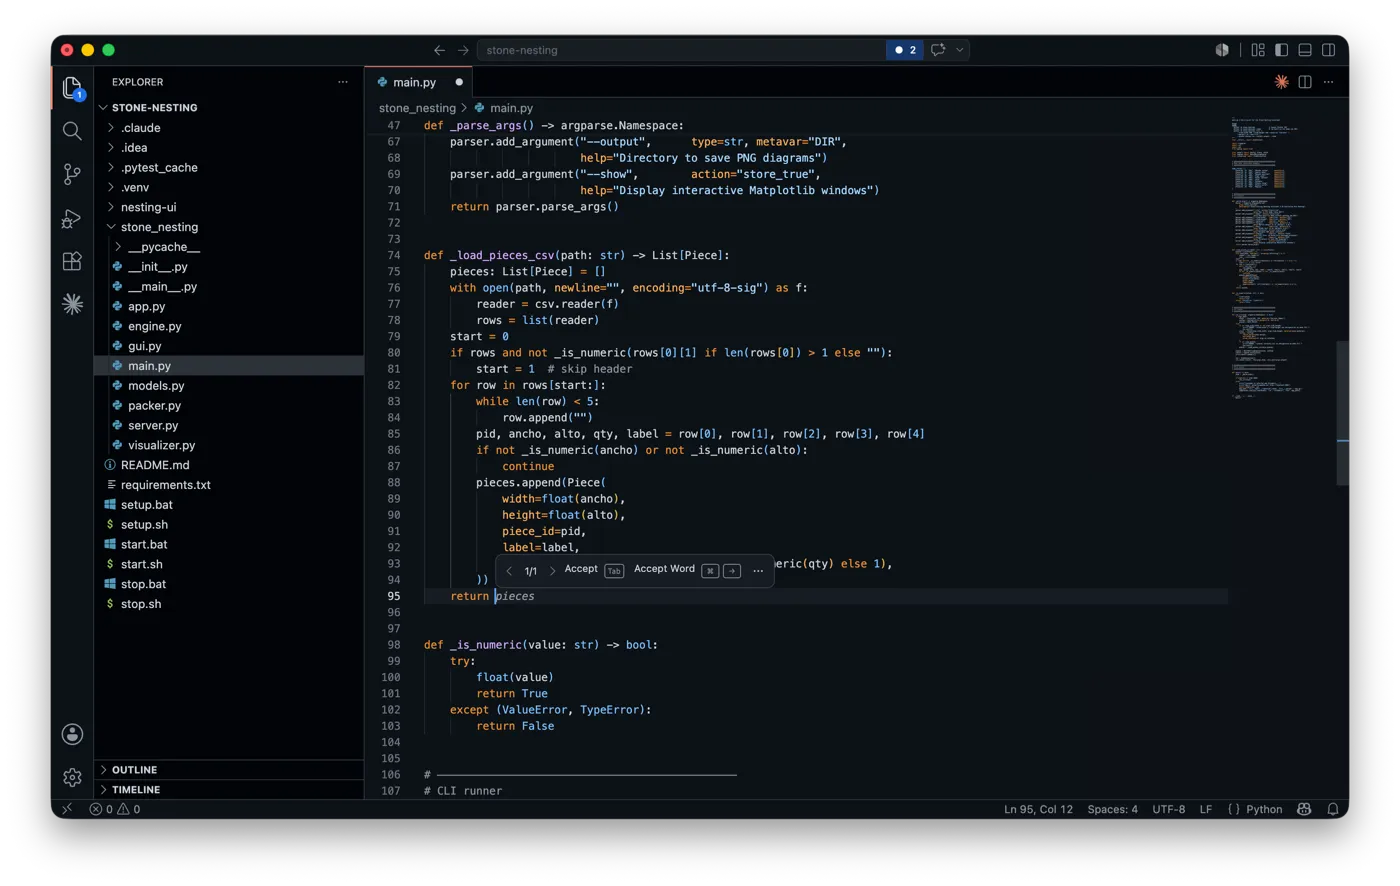
Task: Expand the .idea folder
Action: point(134,148)
